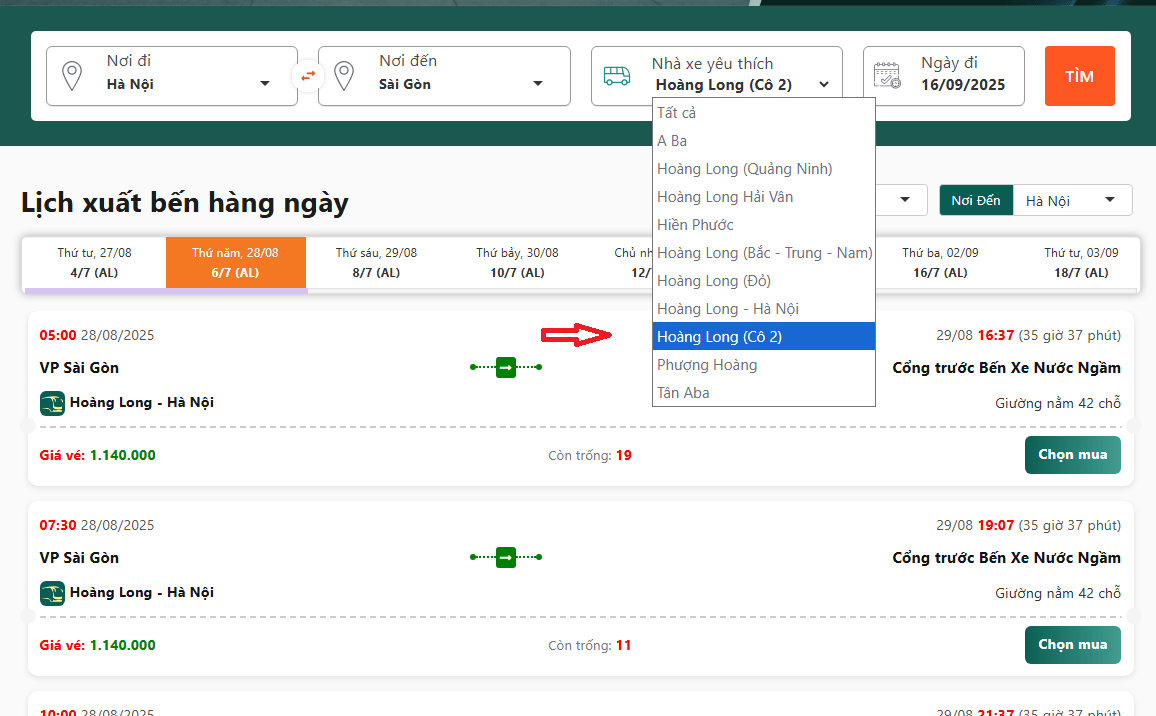Click Chọn mua for the 07:30 departure

coord(1072,645)
